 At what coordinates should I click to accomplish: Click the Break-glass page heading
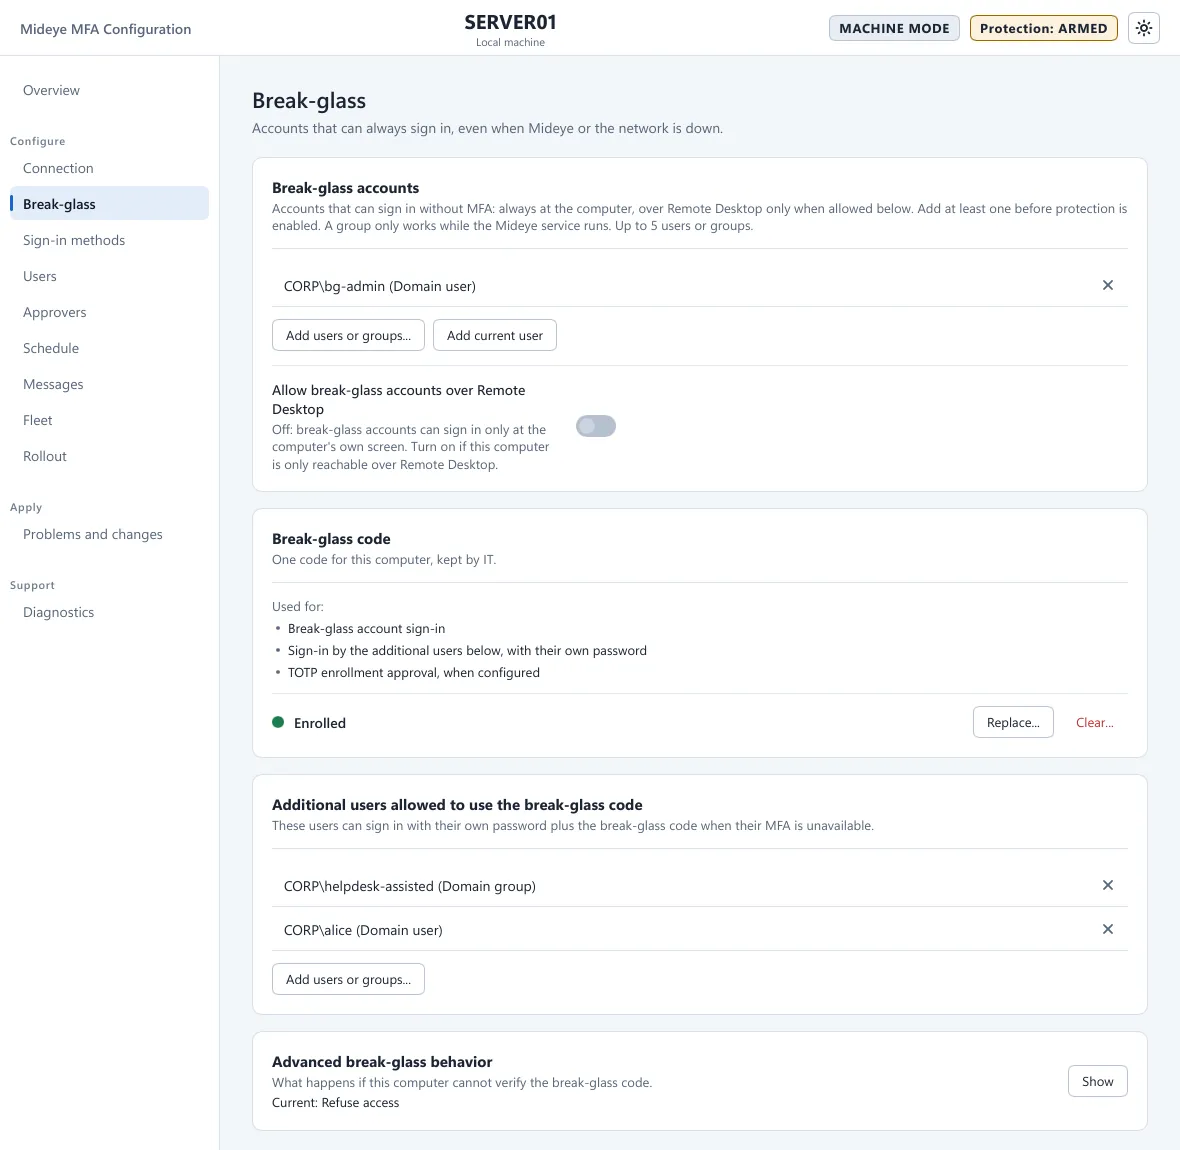309,100
